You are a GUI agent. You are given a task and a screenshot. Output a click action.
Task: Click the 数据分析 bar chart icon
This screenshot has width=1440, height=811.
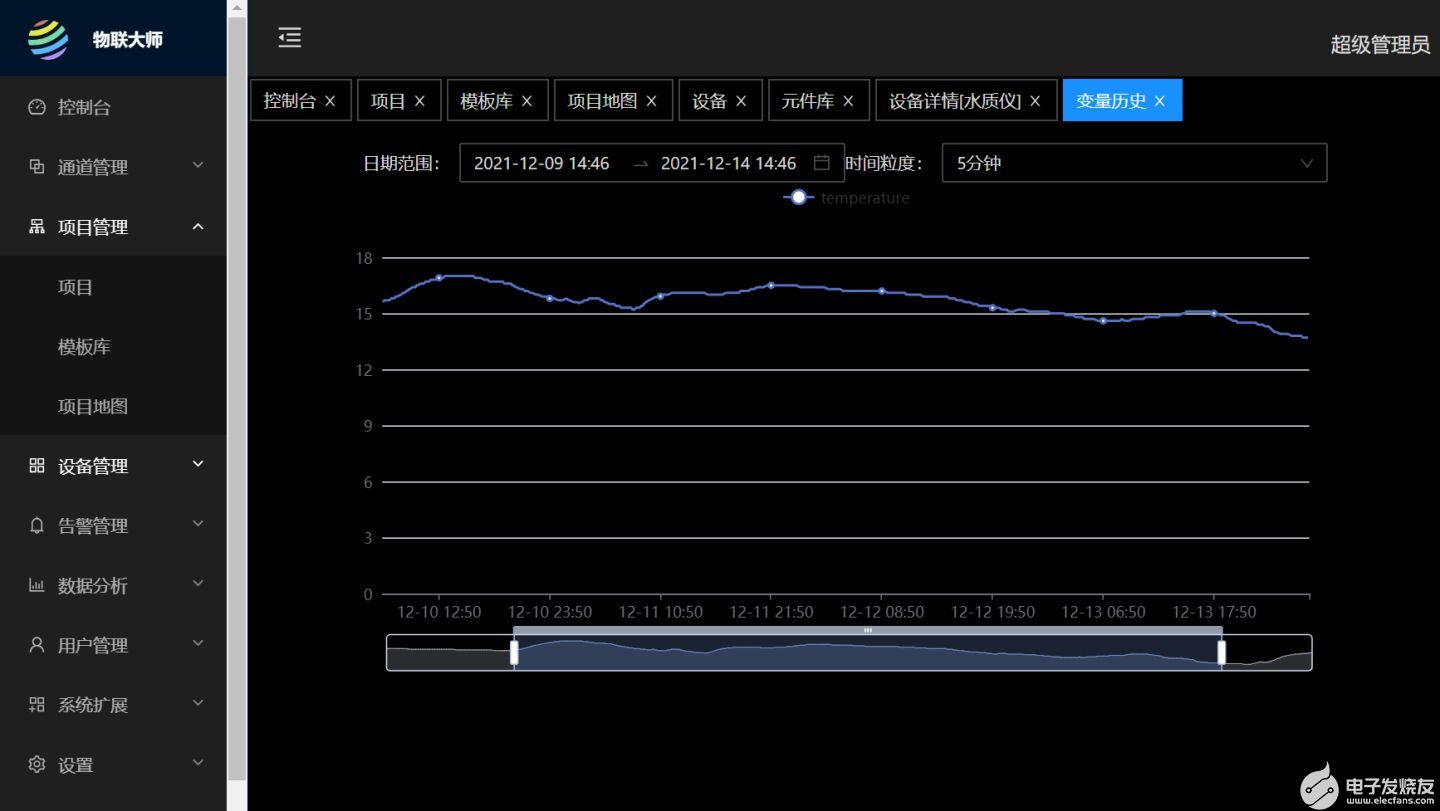point(37,586)
